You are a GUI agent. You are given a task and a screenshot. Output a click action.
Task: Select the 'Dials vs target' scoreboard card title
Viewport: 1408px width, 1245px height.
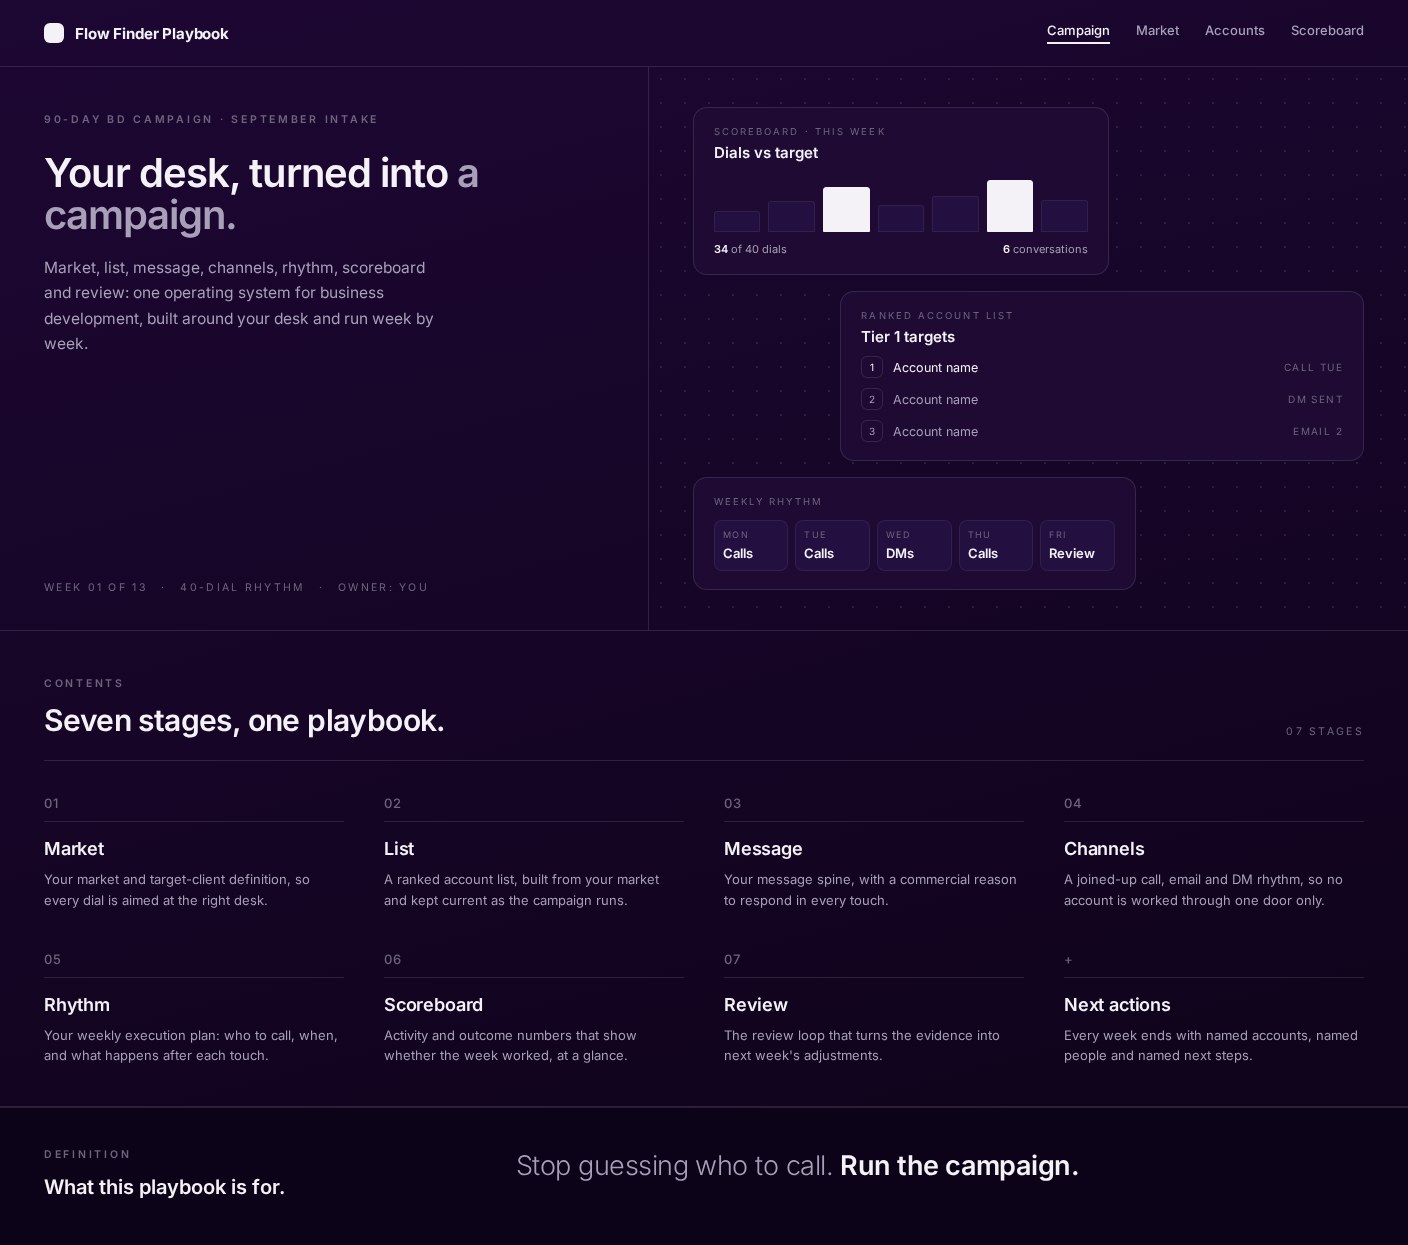pos(766,153)
